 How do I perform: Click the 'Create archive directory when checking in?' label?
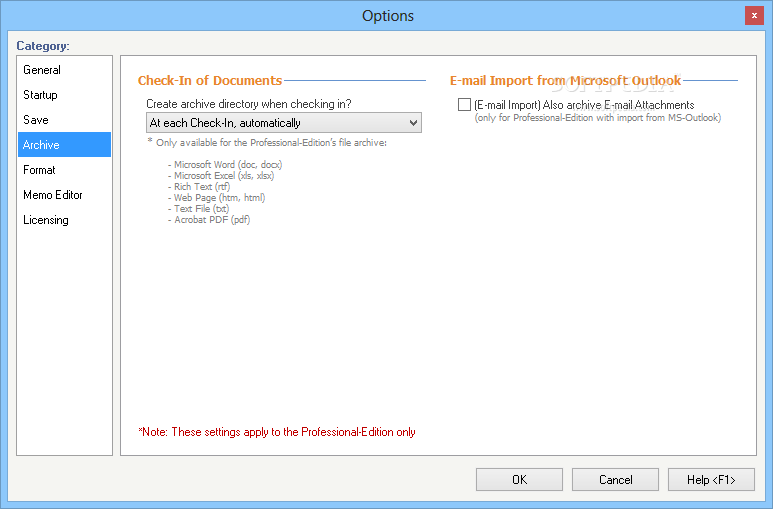(x=248, y=104)
